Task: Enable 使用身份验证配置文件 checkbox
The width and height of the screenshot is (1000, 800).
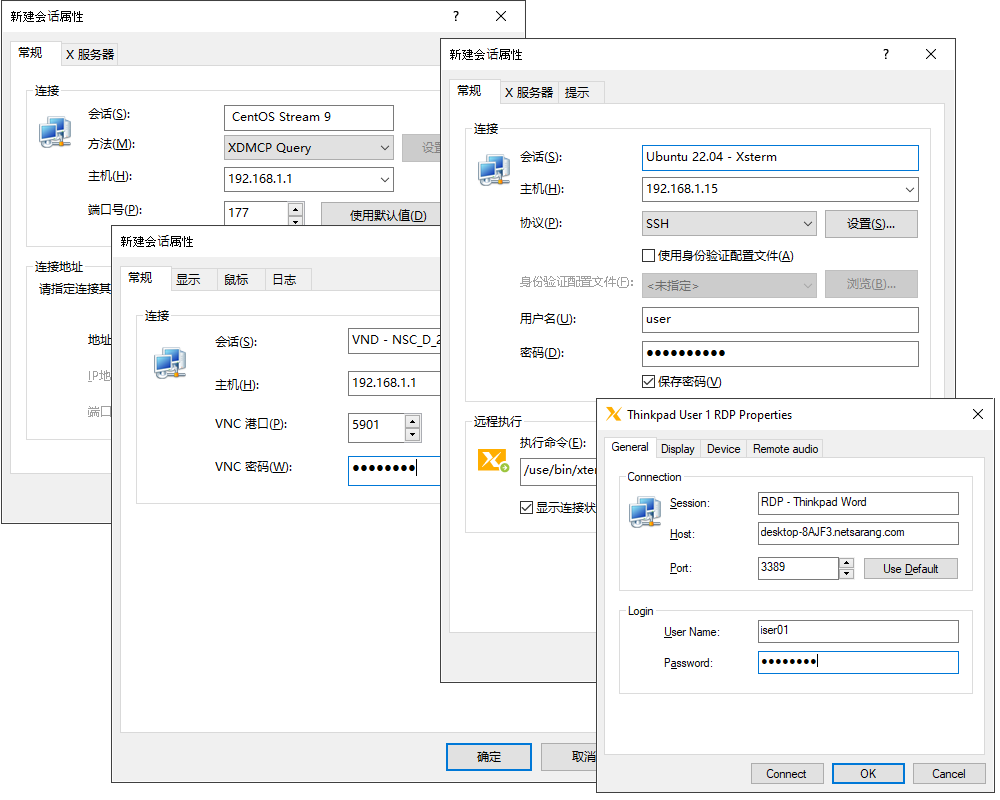Action: click(648, 256)
